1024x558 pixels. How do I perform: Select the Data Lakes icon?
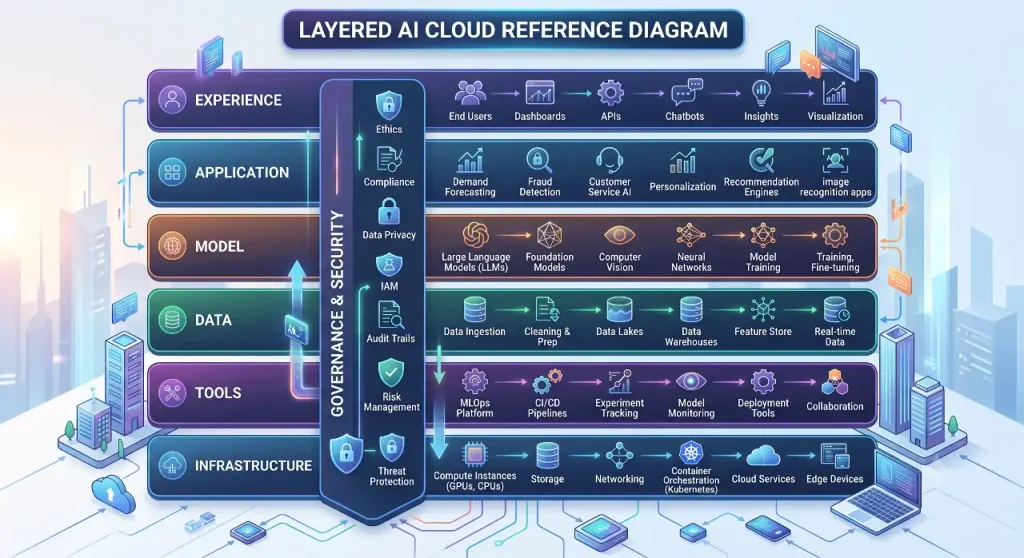tap(619, 310)
